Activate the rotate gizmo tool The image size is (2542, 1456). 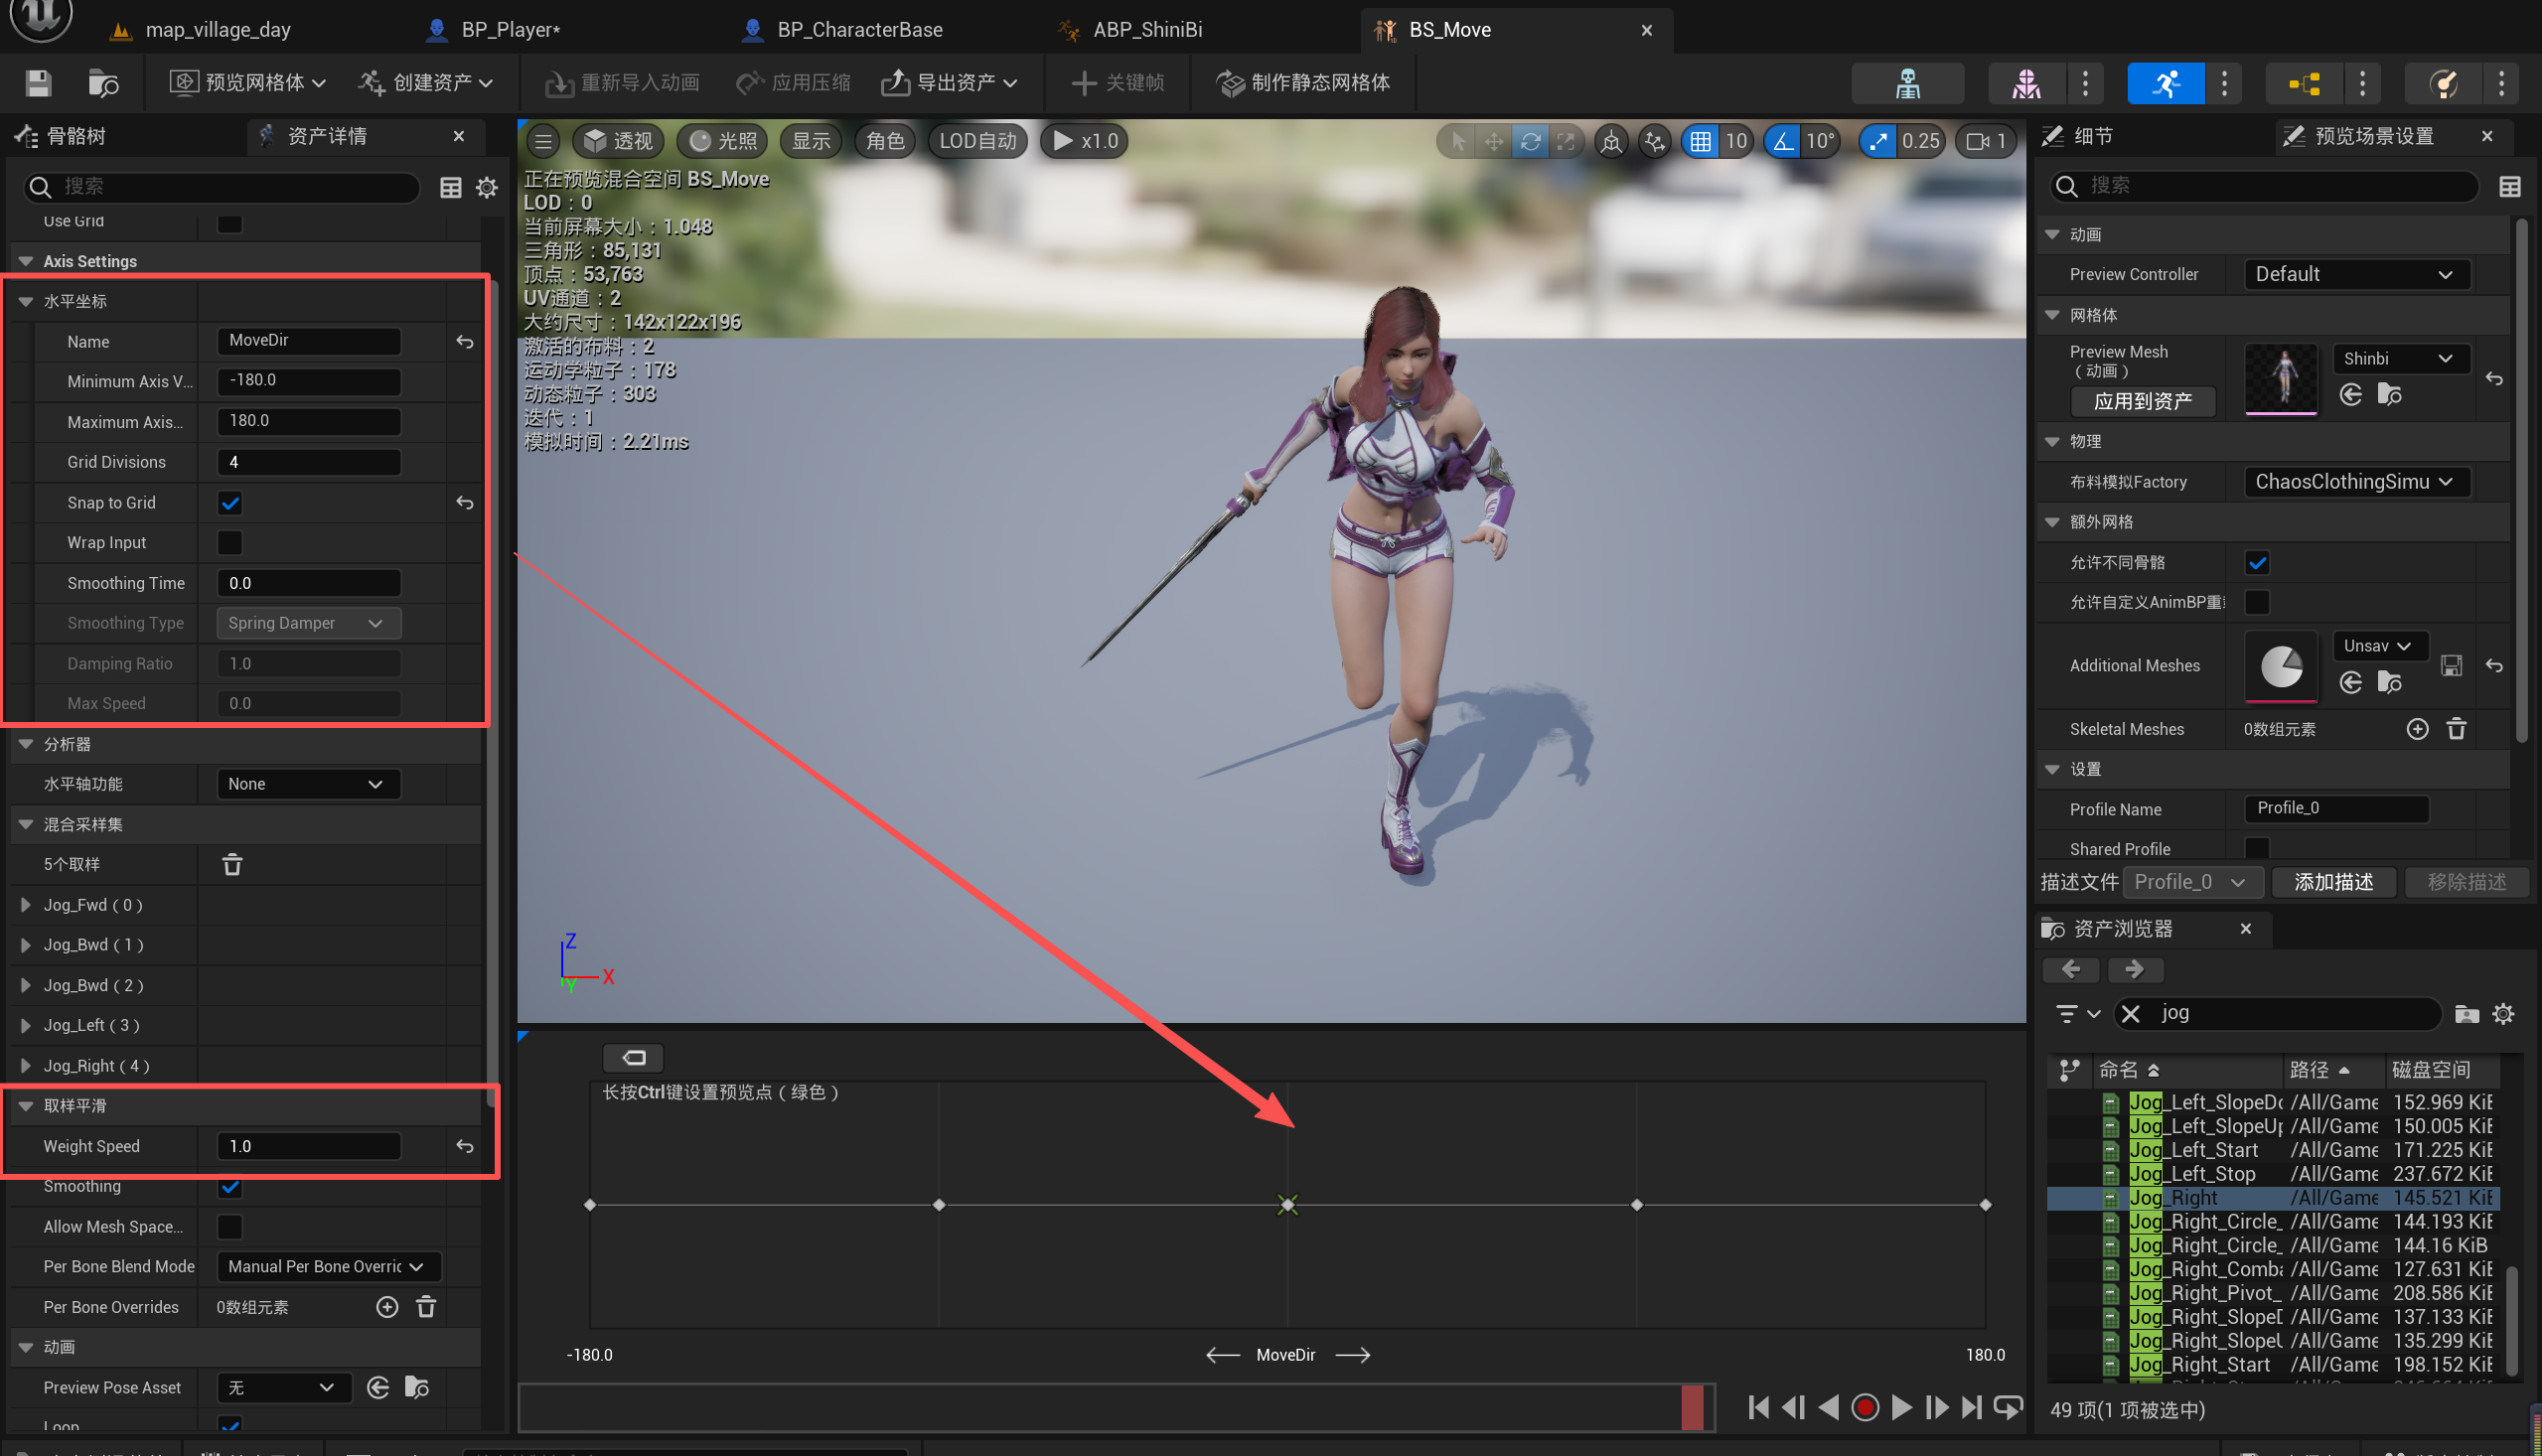pos(1530,141)
